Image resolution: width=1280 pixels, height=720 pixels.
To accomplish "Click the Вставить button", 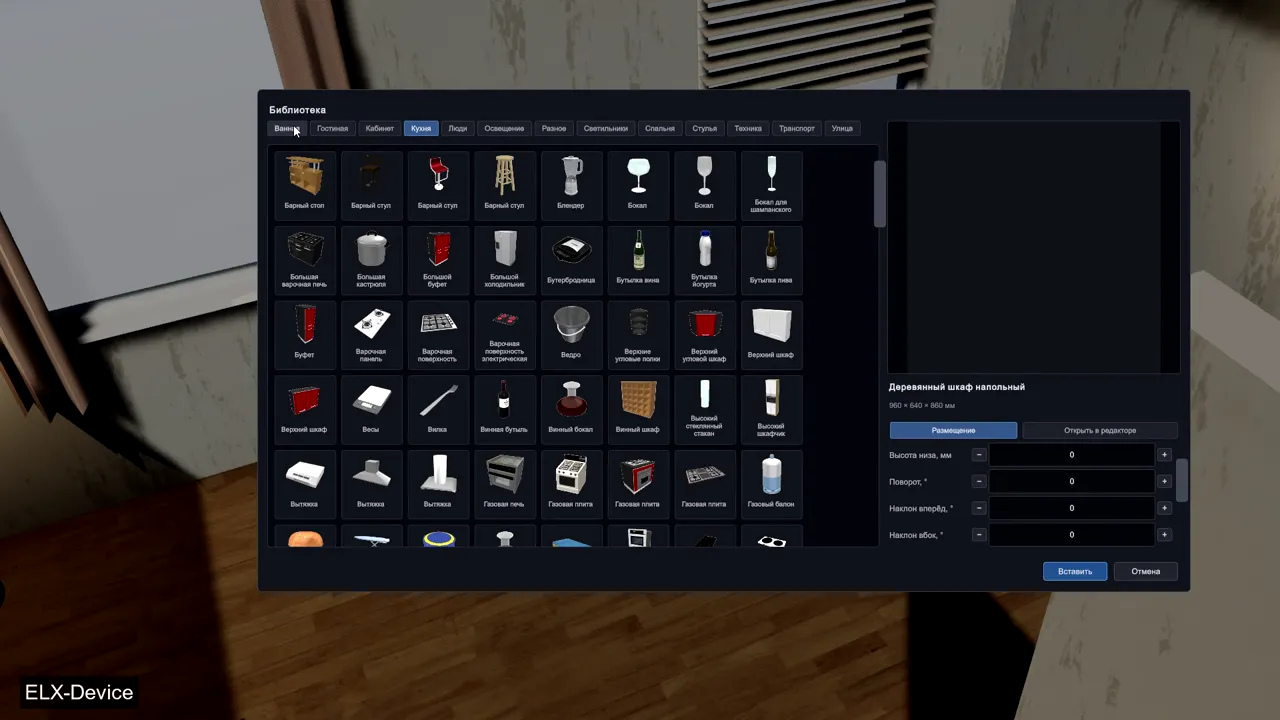I will 1075,571.
